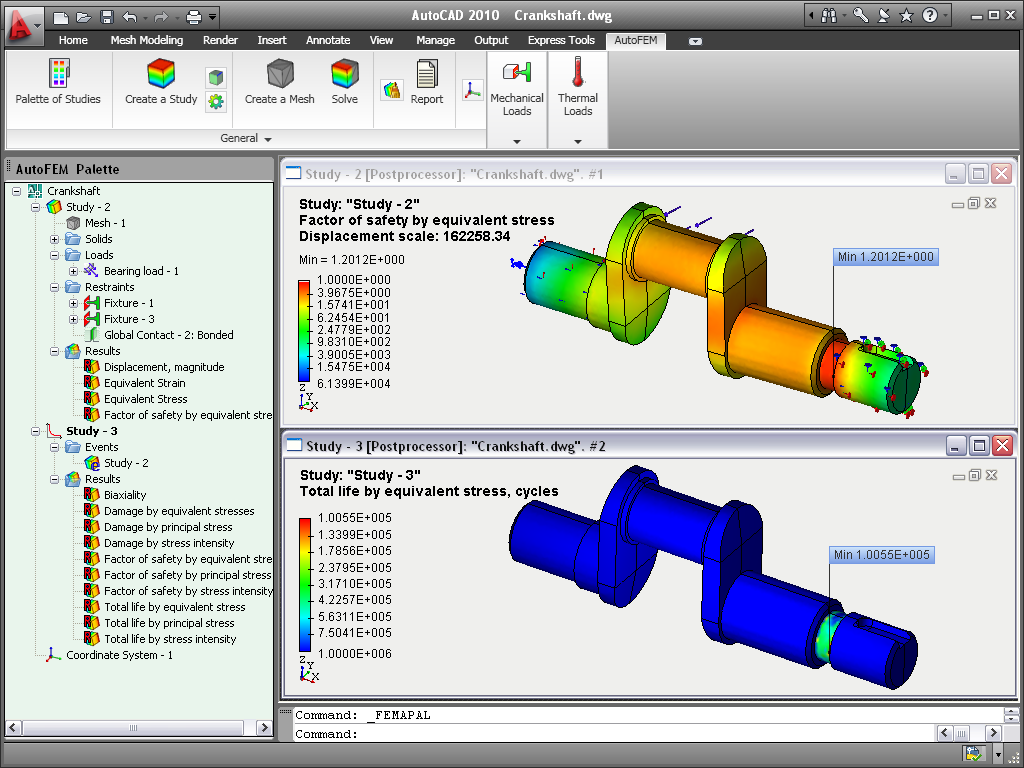
Task: Collapse the Loads folder node
Action: point(55,255)
